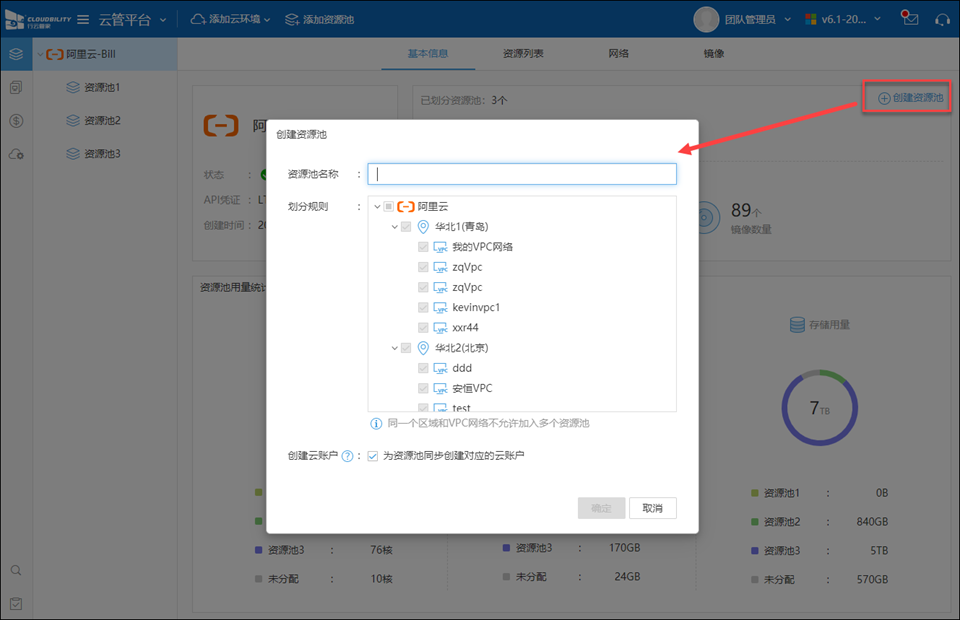Click the 华北1(青岛) location pin icon

click(423, 227)
